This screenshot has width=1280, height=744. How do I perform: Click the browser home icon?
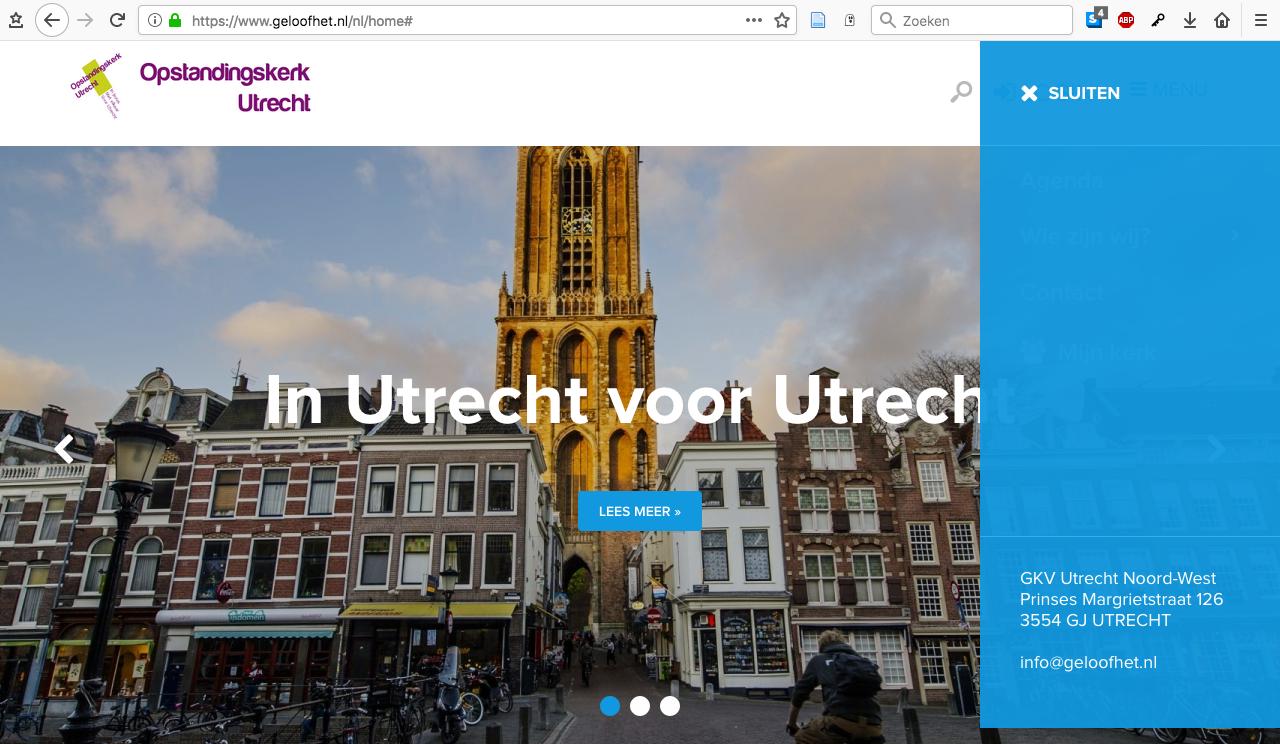click(x=1222, y=20)
